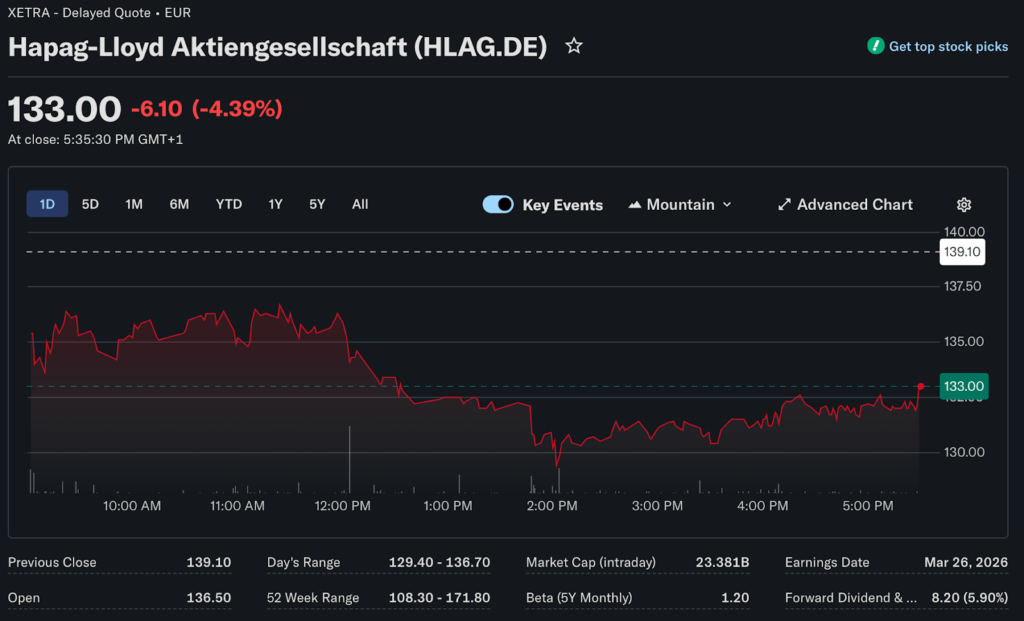Click the tall volume bar at 12:00 PM

[x=349, y=460]
